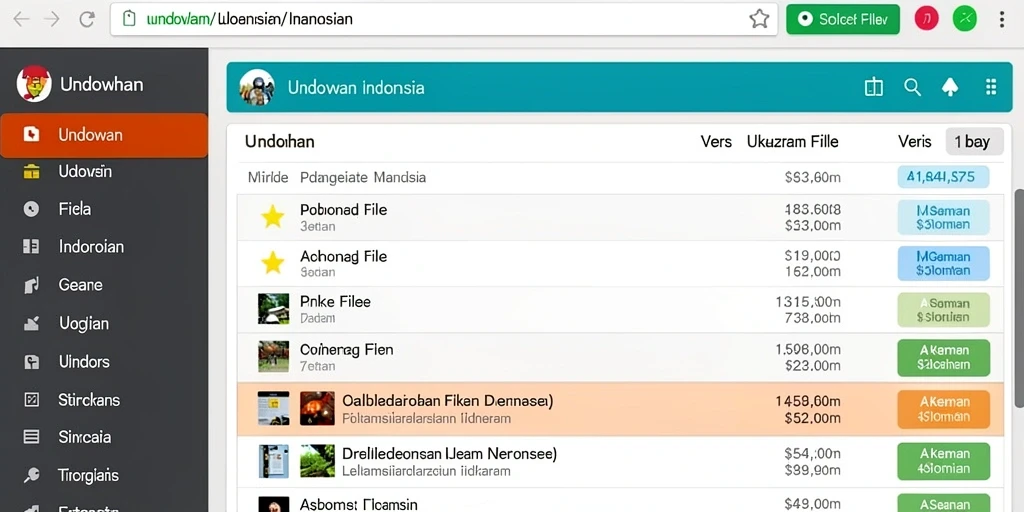Viewport: 1024px width, 512px height.
Task: Sort by the Ukuzram Fille column header
Action: 792,141
